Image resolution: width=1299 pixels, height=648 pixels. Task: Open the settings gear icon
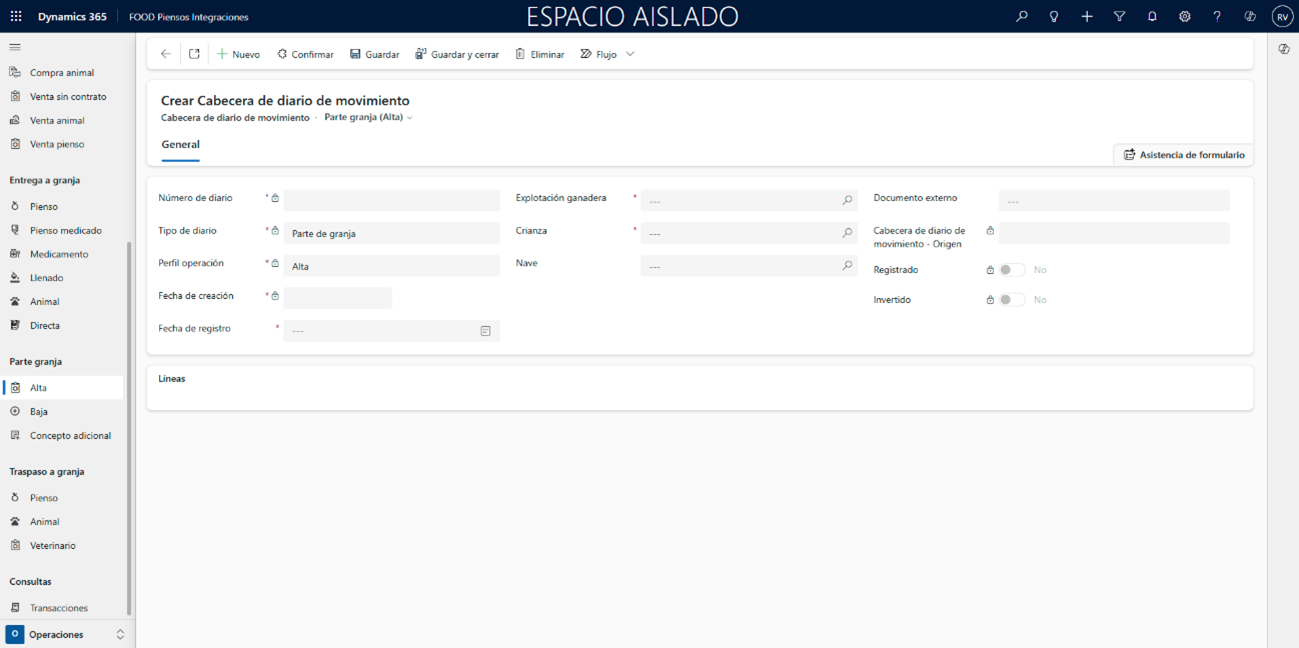pyautogui.click(x=1184, y=17)
